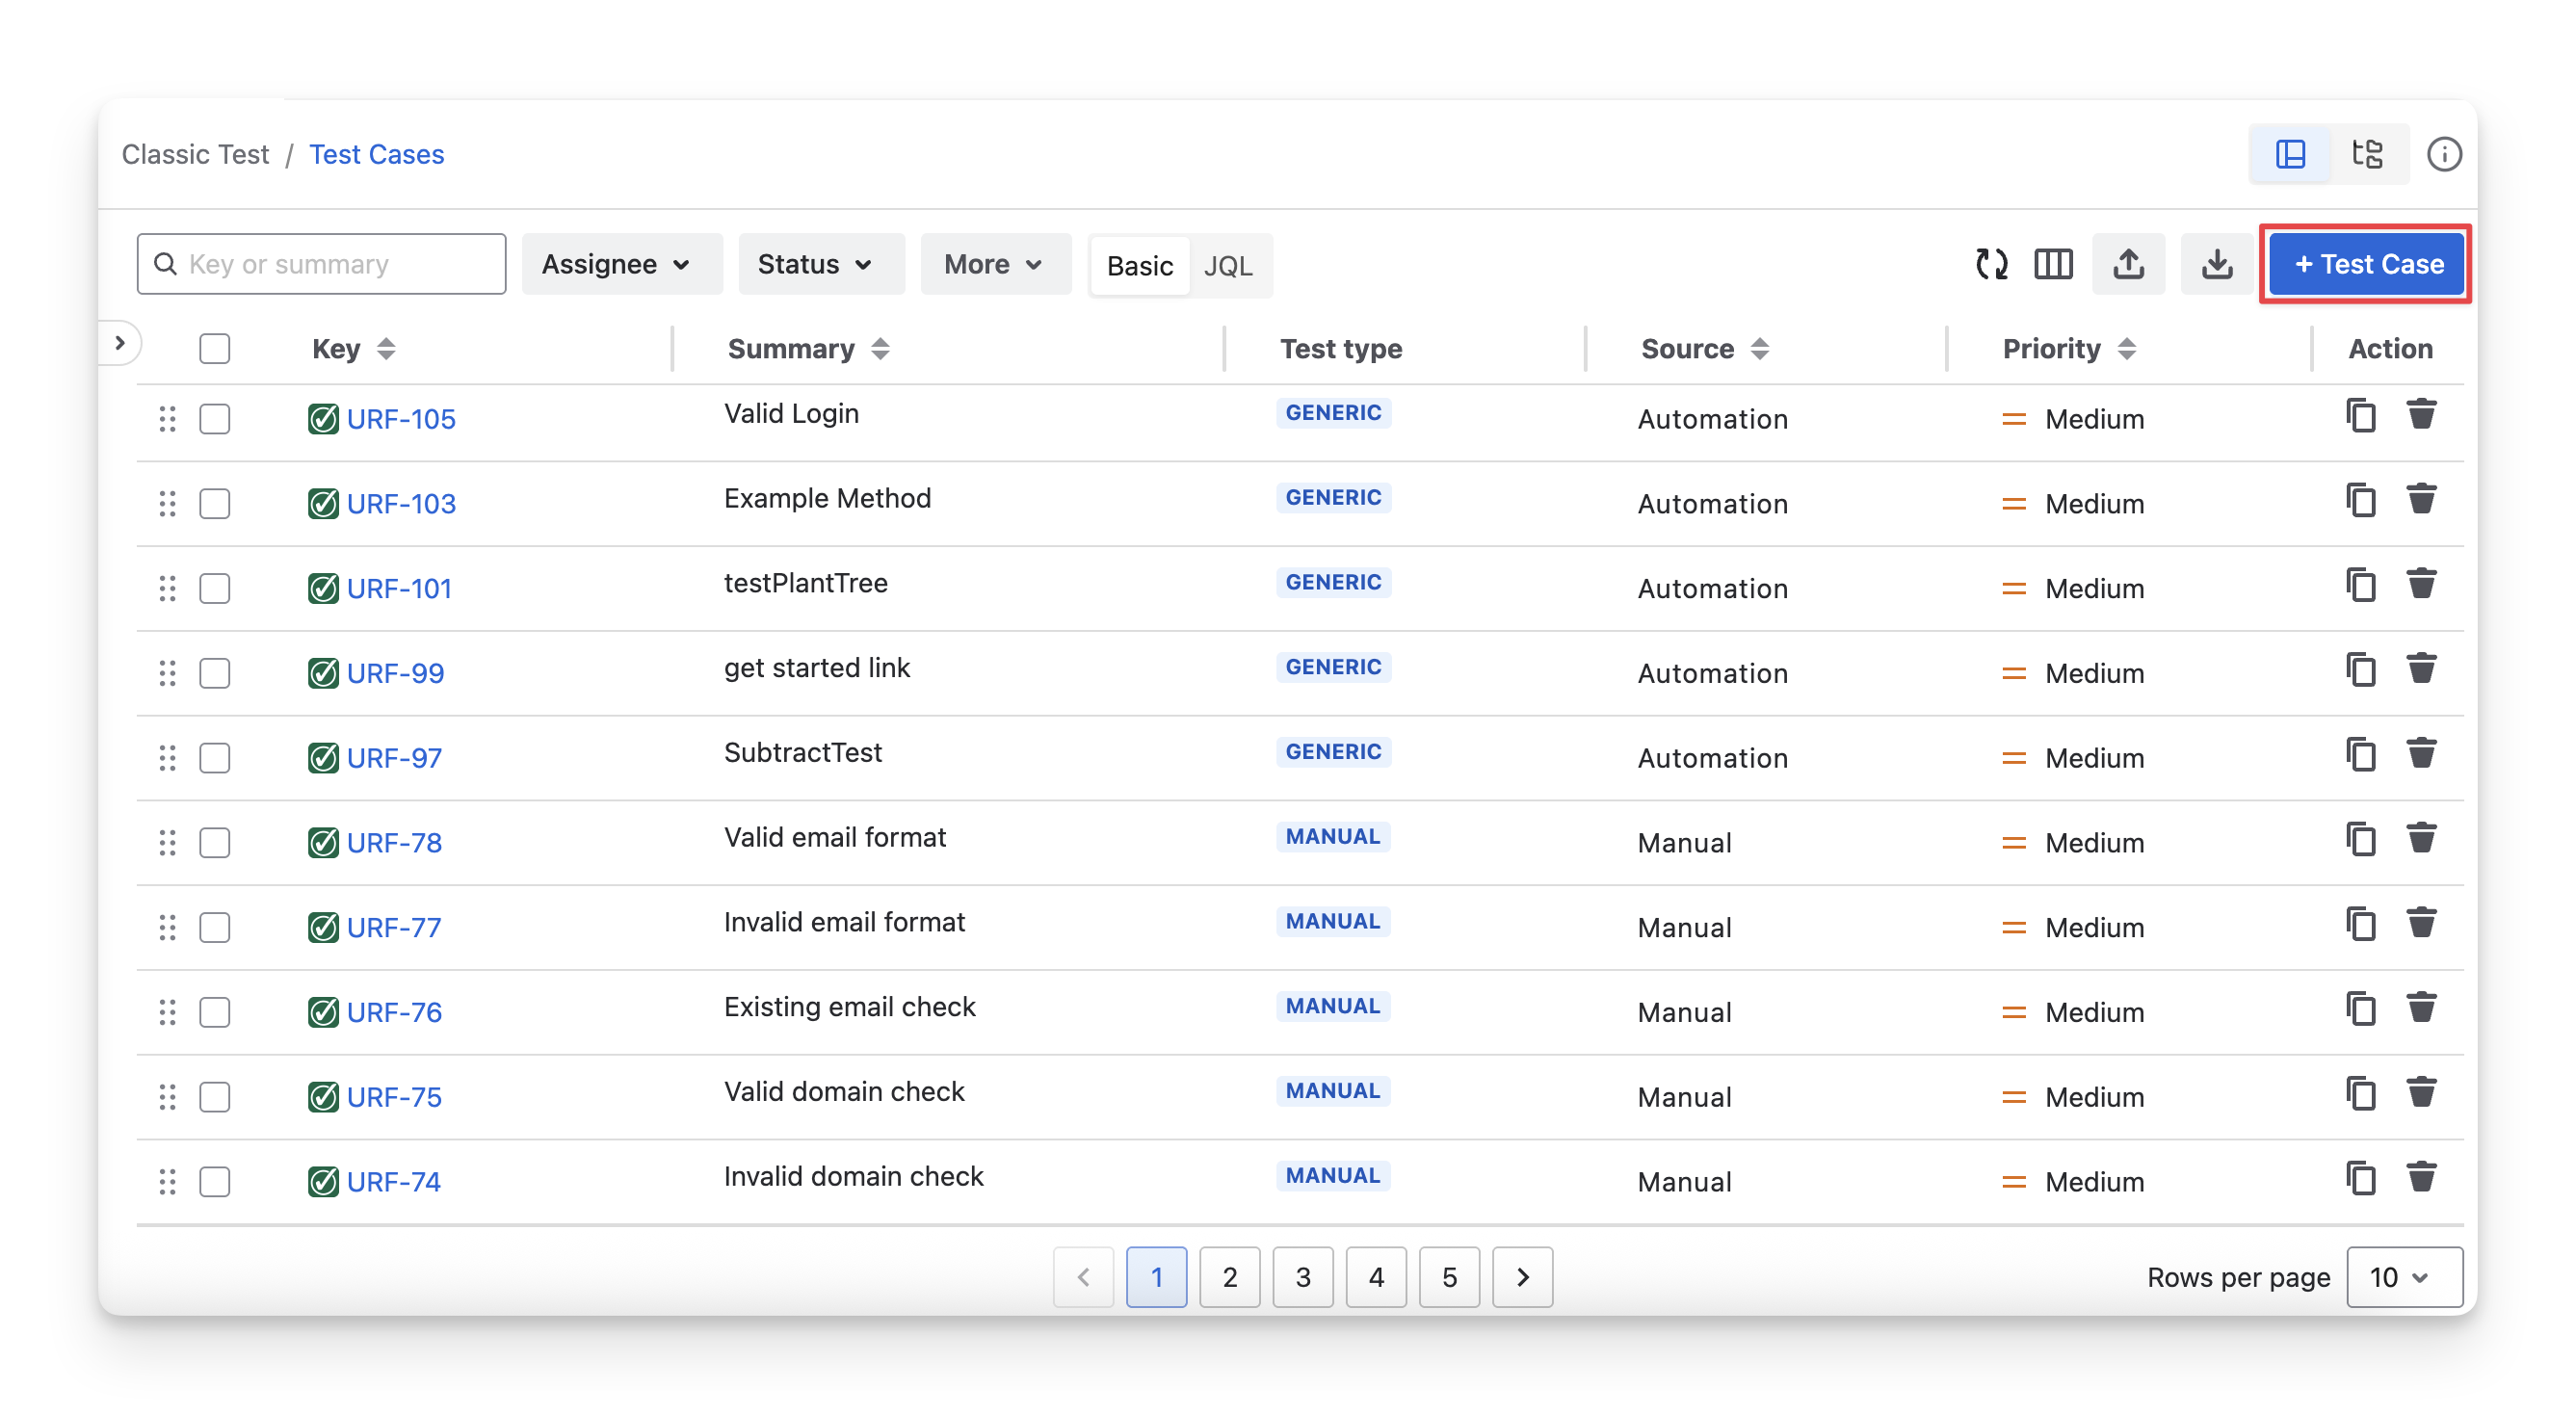The width and height of the screenshot is (2576, 1414).
Task: Click the + Test Case button
Action: coord(2365,264)
